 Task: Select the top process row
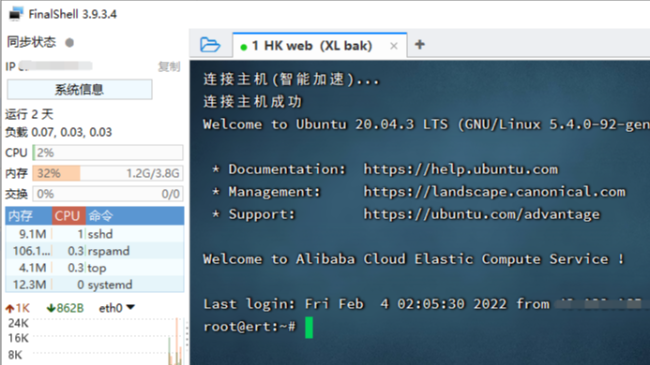pos(95,268)
